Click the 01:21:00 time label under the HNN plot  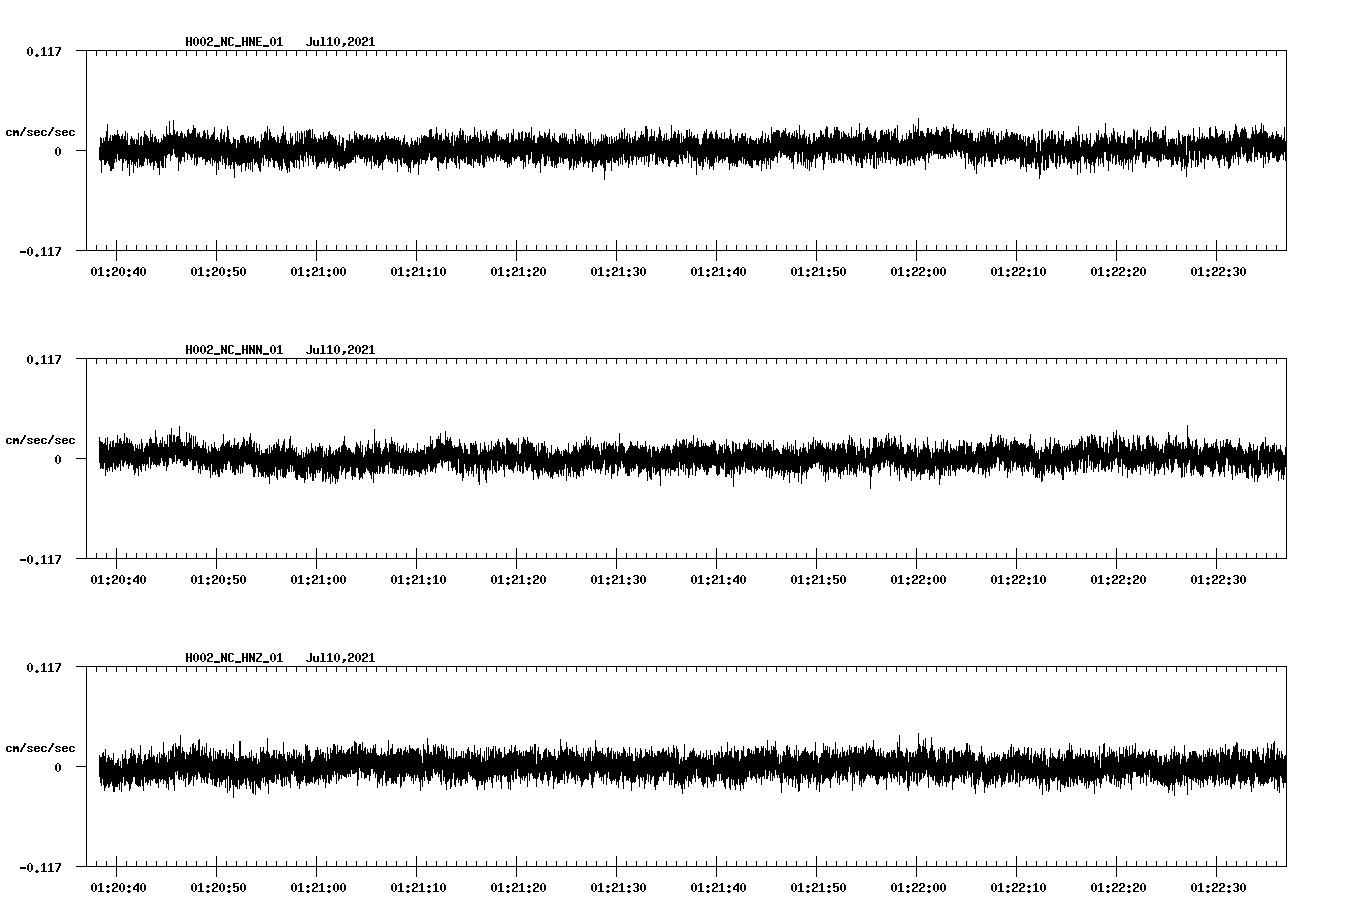coord(318,580)
